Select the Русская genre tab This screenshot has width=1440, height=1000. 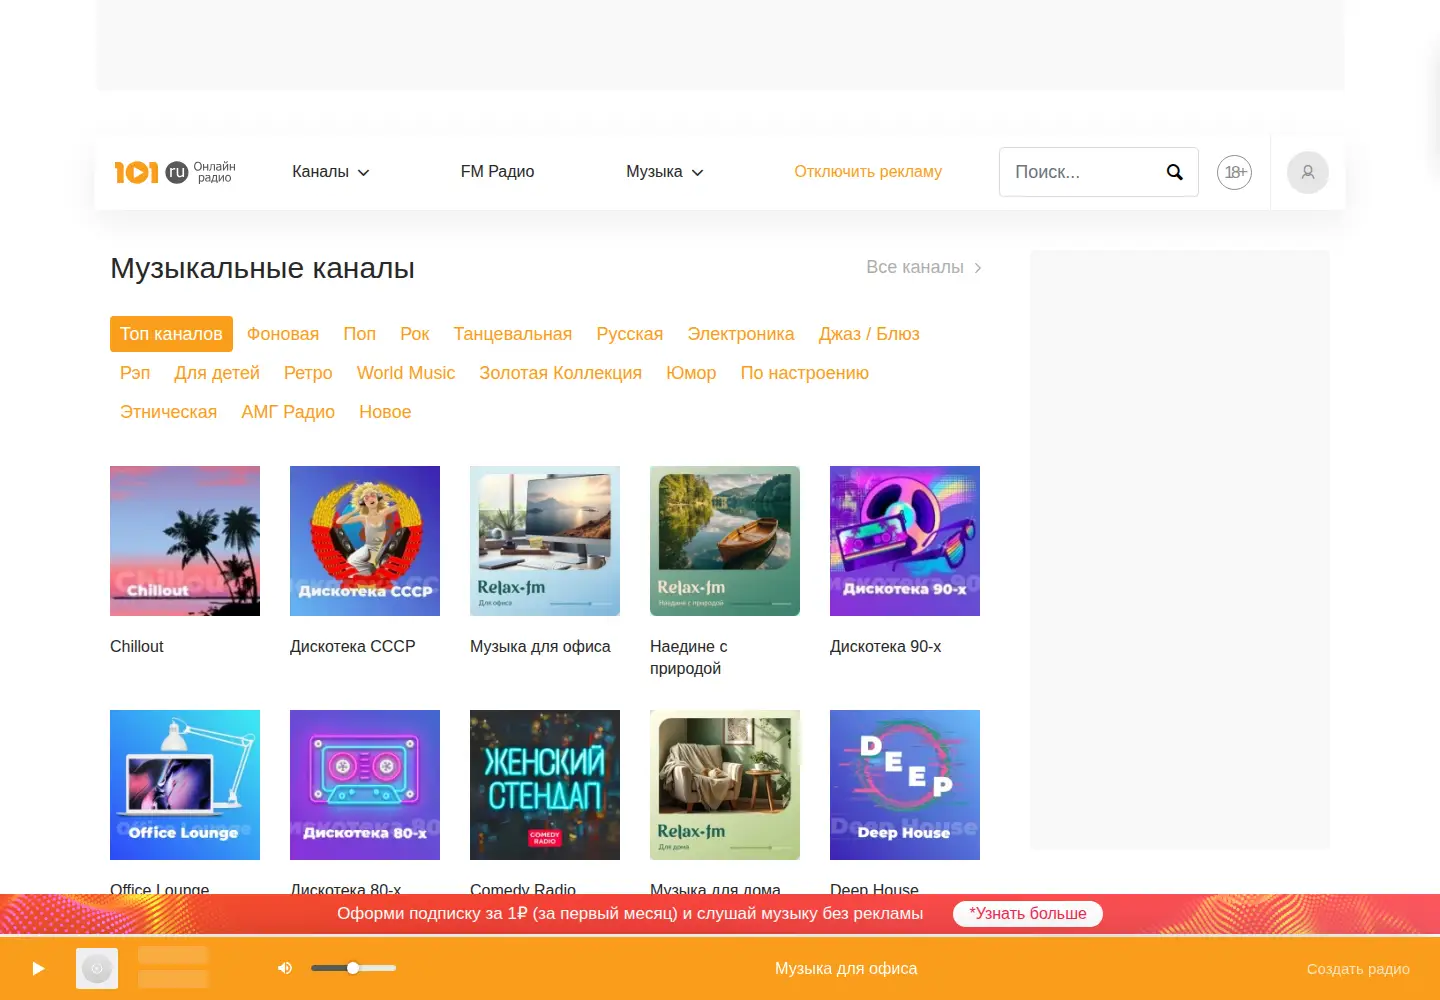[x=629, y=334]
